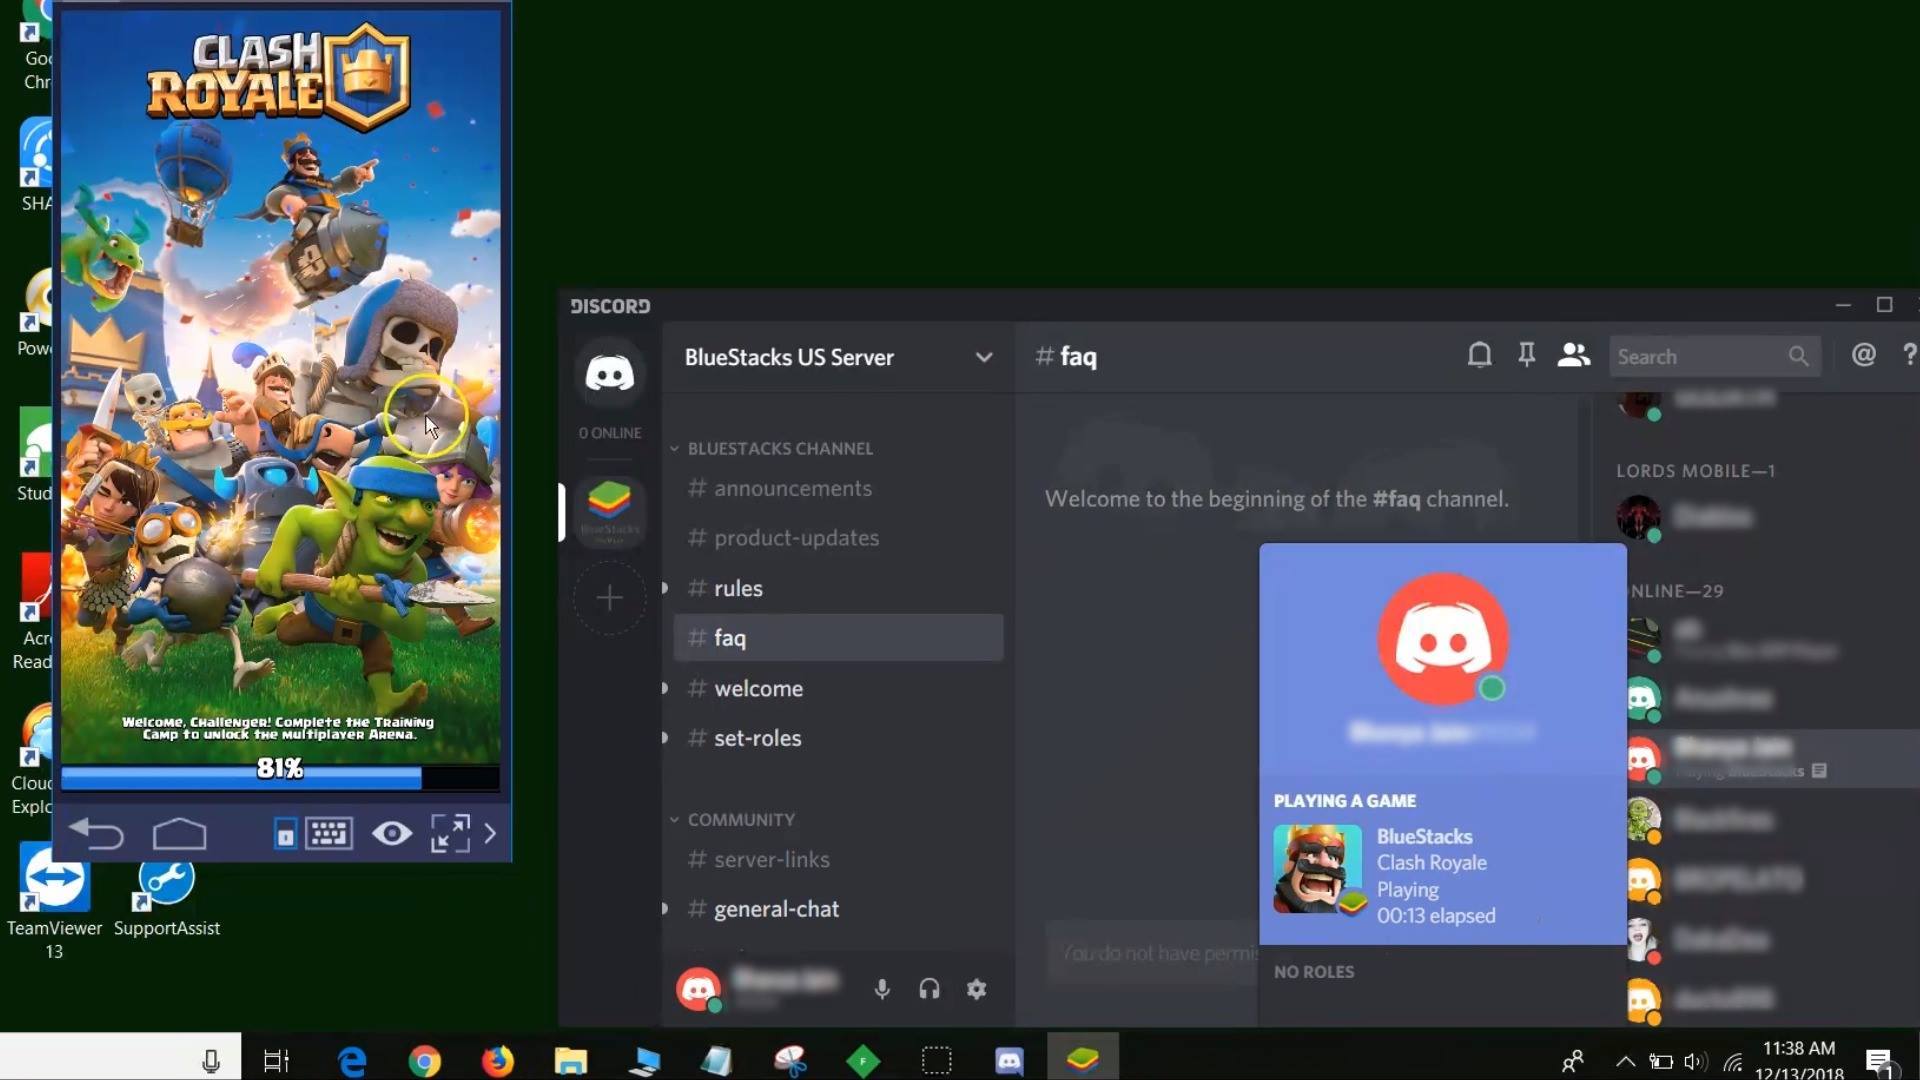Open File Explorer from the taskbar
Image resolution: width=1920 pixels, height=1080 pixels.
point(570,1060)
